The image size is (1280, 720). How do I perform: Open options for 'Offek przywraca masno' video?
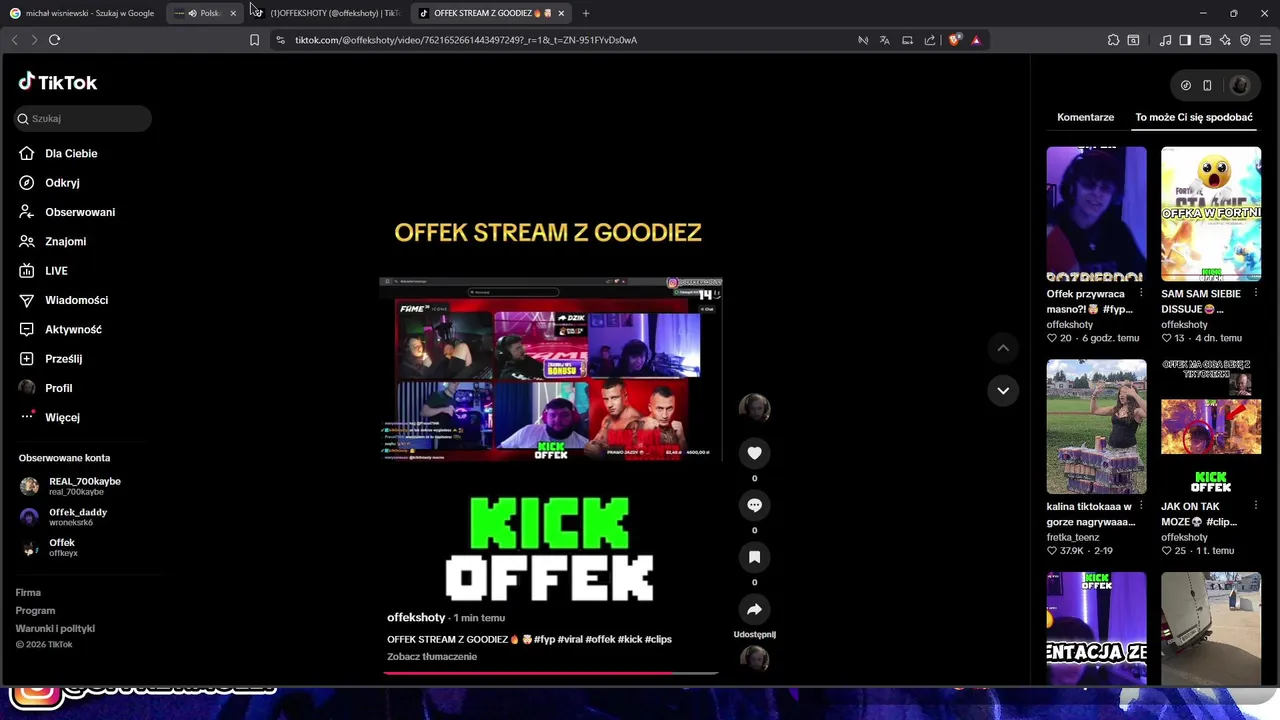1141,294
